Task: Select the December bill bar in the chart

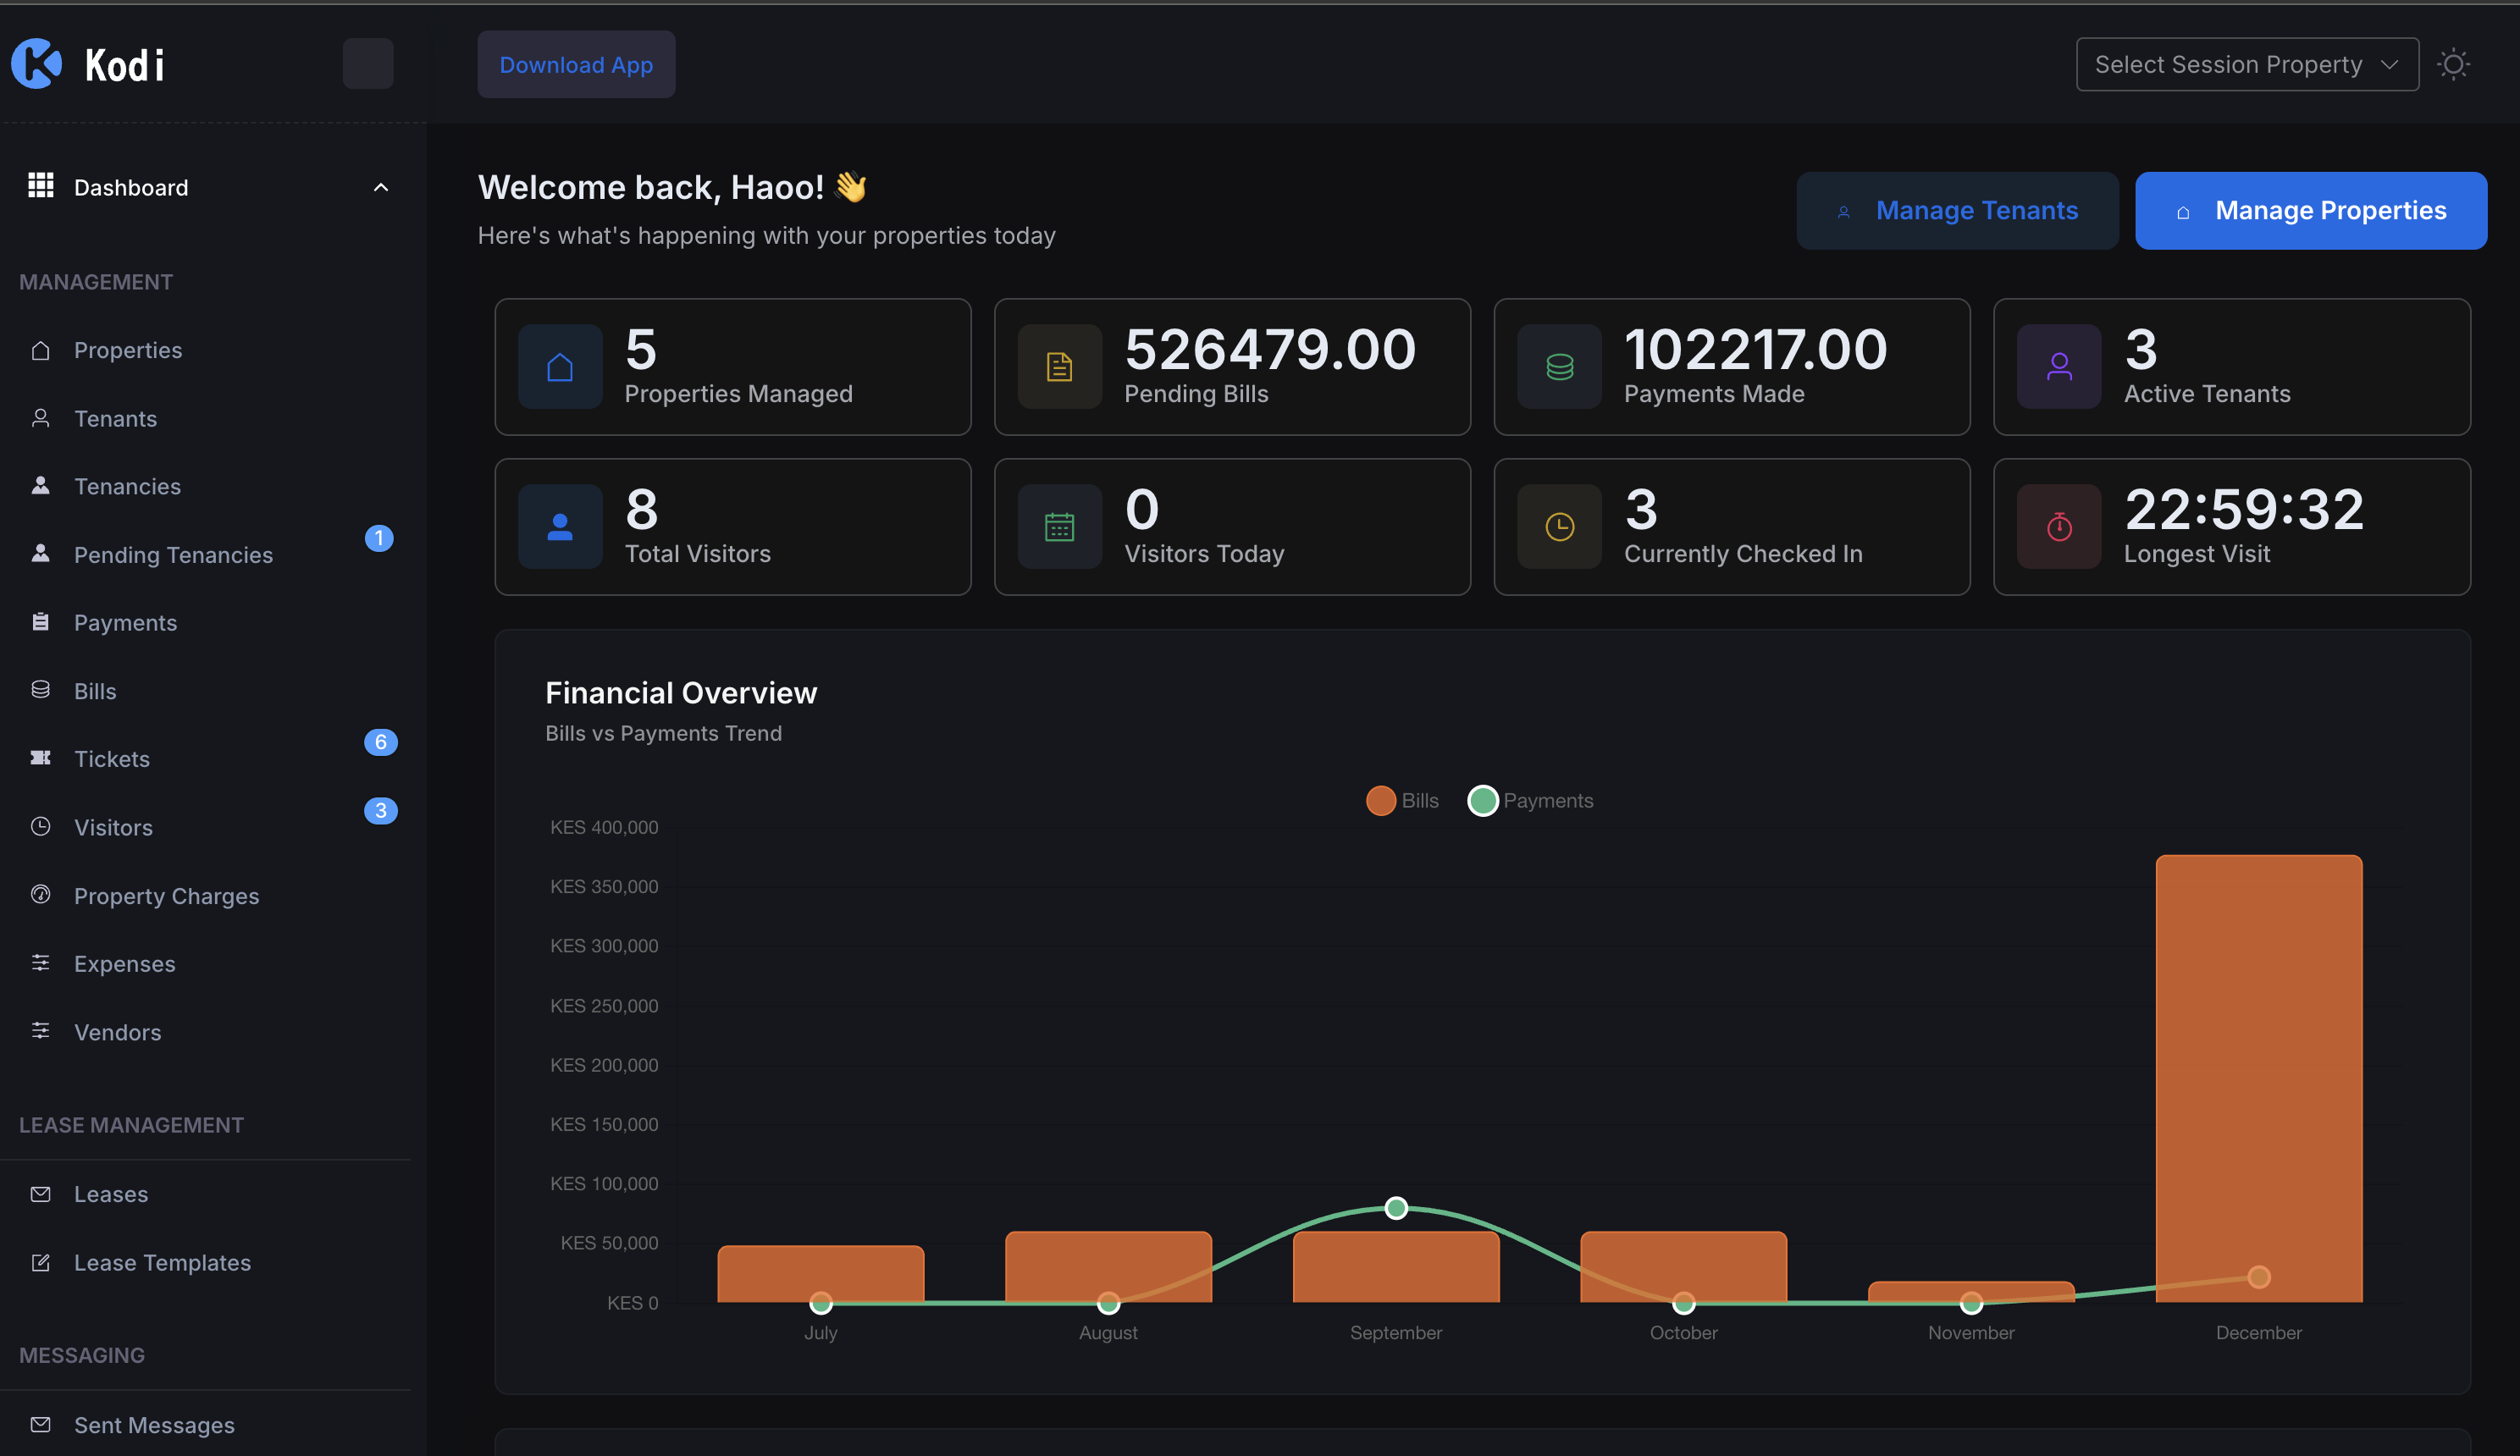Action: click(x=2258, y=1080)
